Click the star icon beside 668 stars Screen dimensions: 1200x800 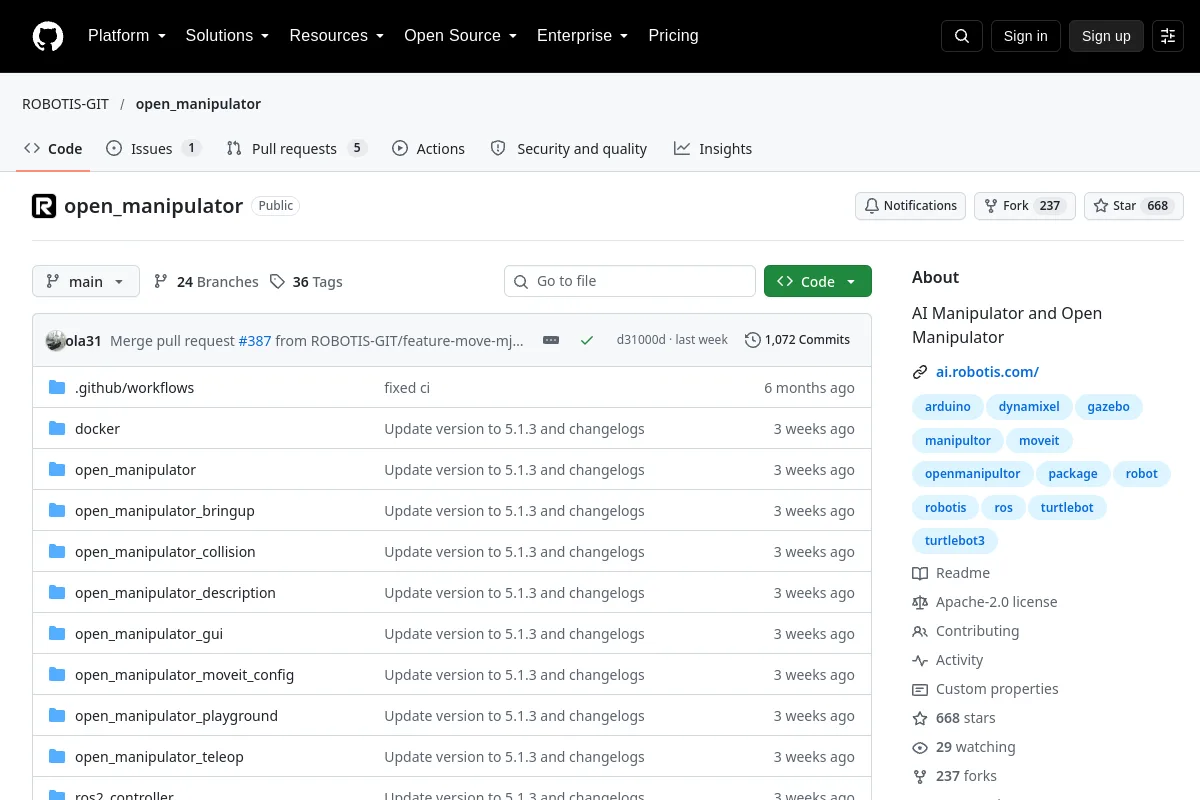[920, 718]
